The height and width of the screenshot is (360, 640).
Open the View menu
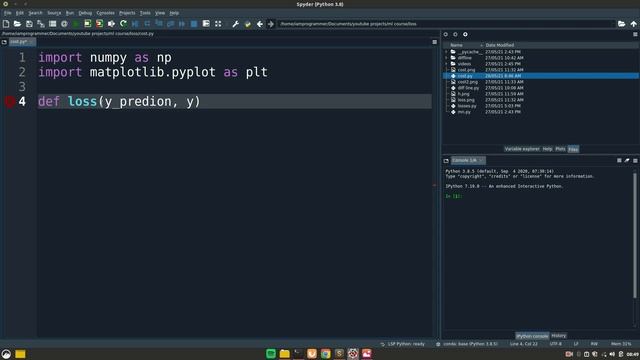tap(160, 13)
